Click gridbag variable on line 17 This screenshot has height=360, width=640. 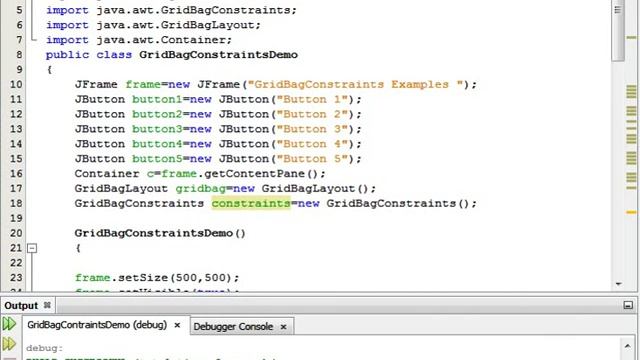point(200,189)
